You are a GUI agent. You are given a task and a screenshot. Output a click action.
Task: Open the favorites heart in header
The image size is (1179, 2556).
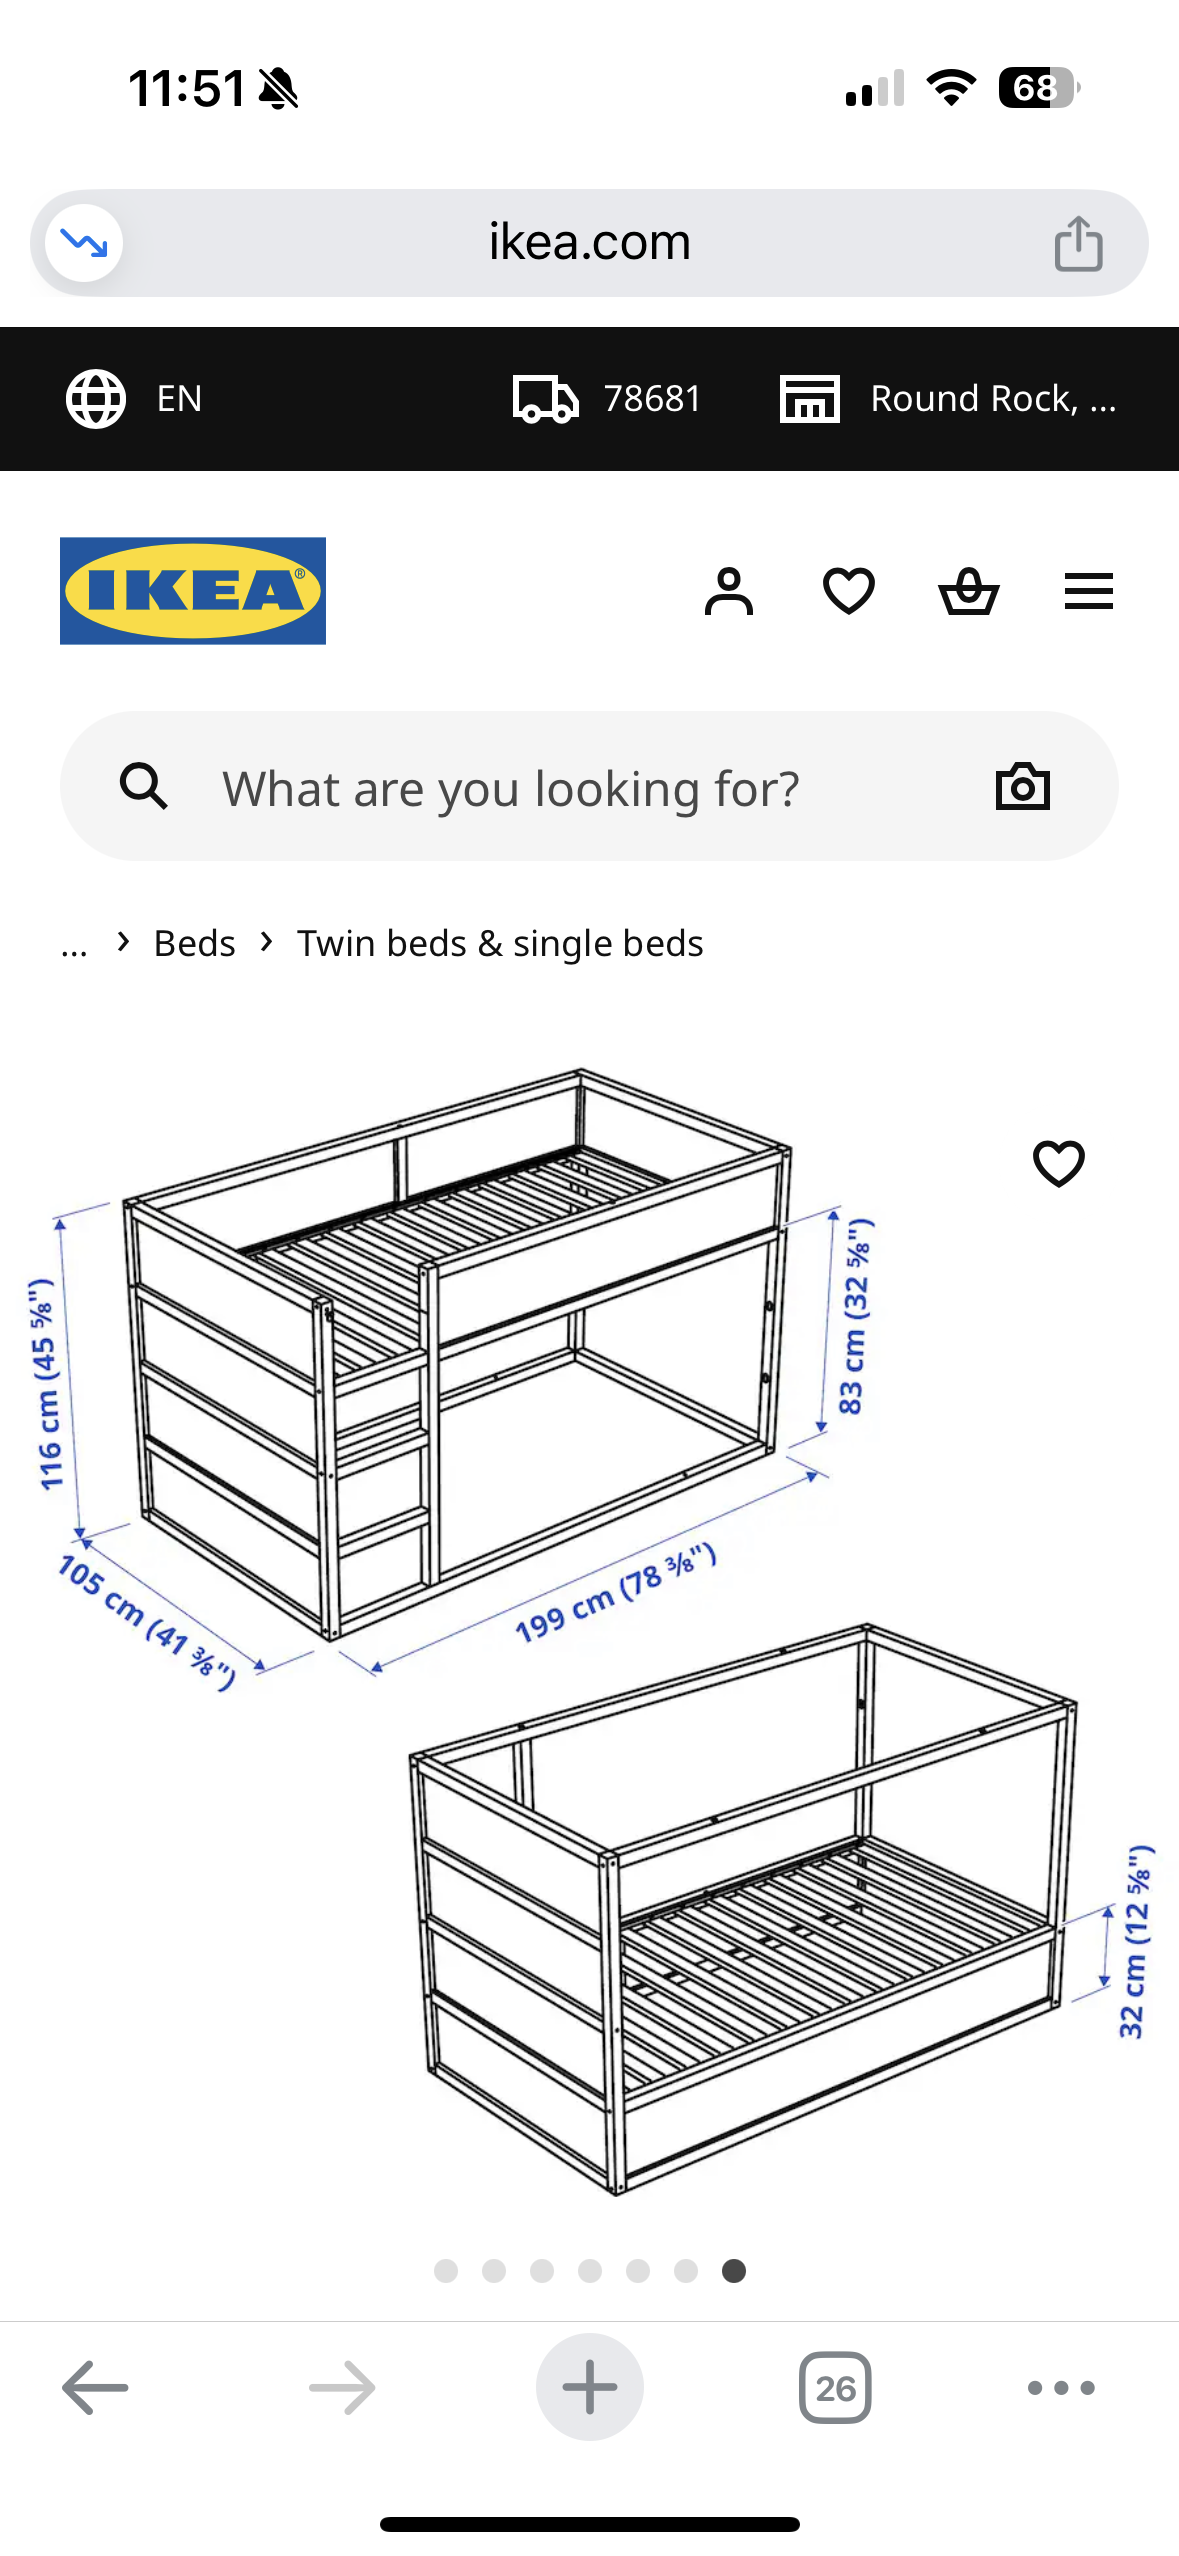(848, 591)
